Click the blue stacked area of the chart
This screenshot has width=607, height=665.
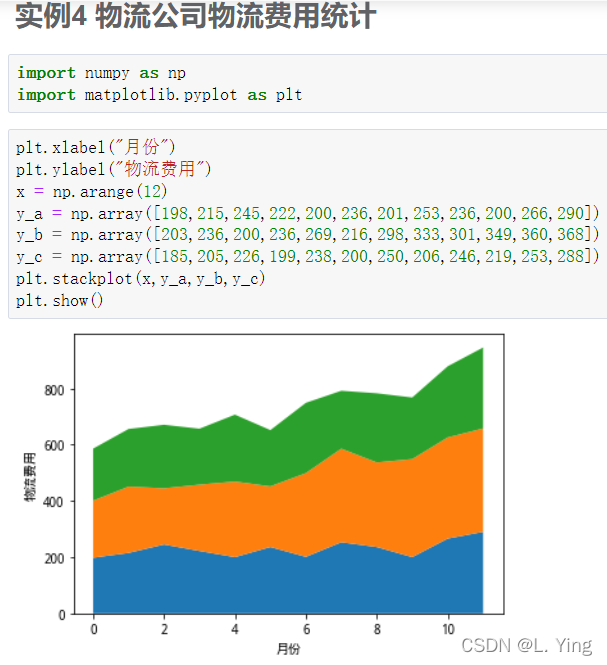click(288, 581)
